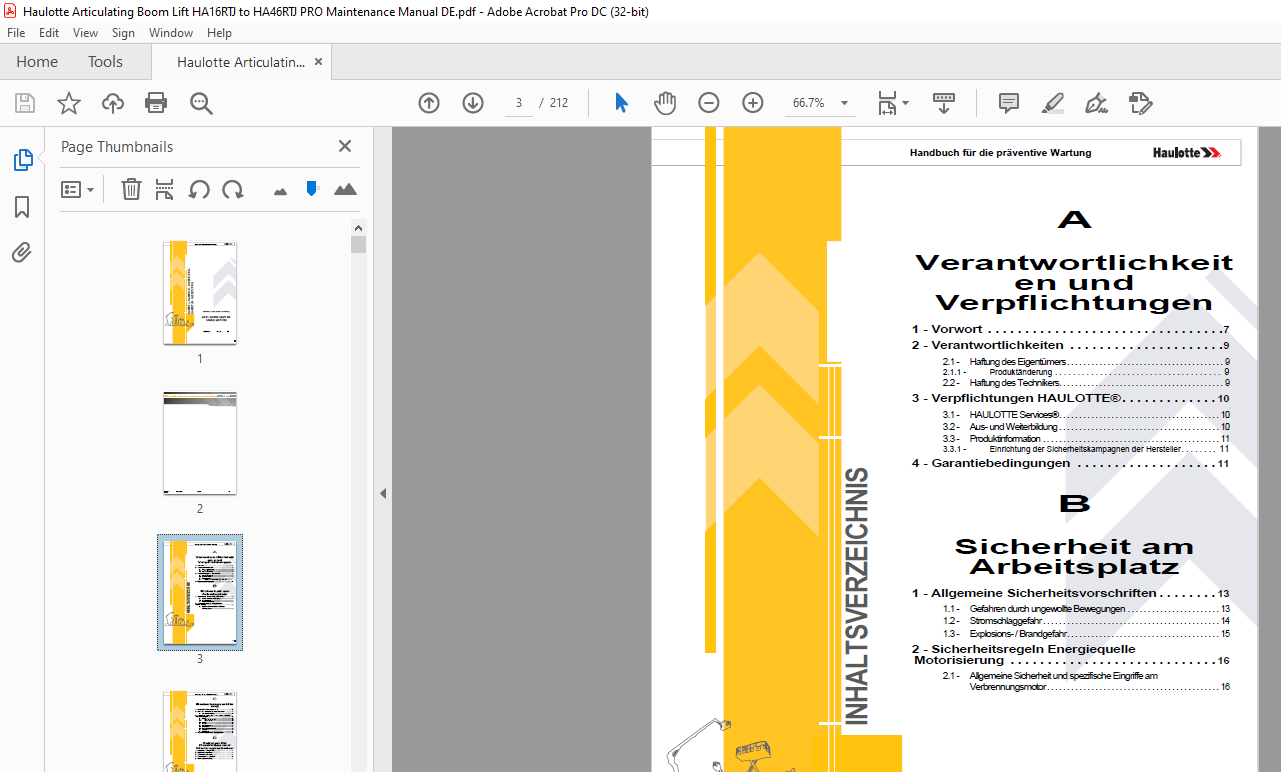Delete the selected page with the trash icon
Viewport: 1281px width, 772px height.
click(131, 189)
